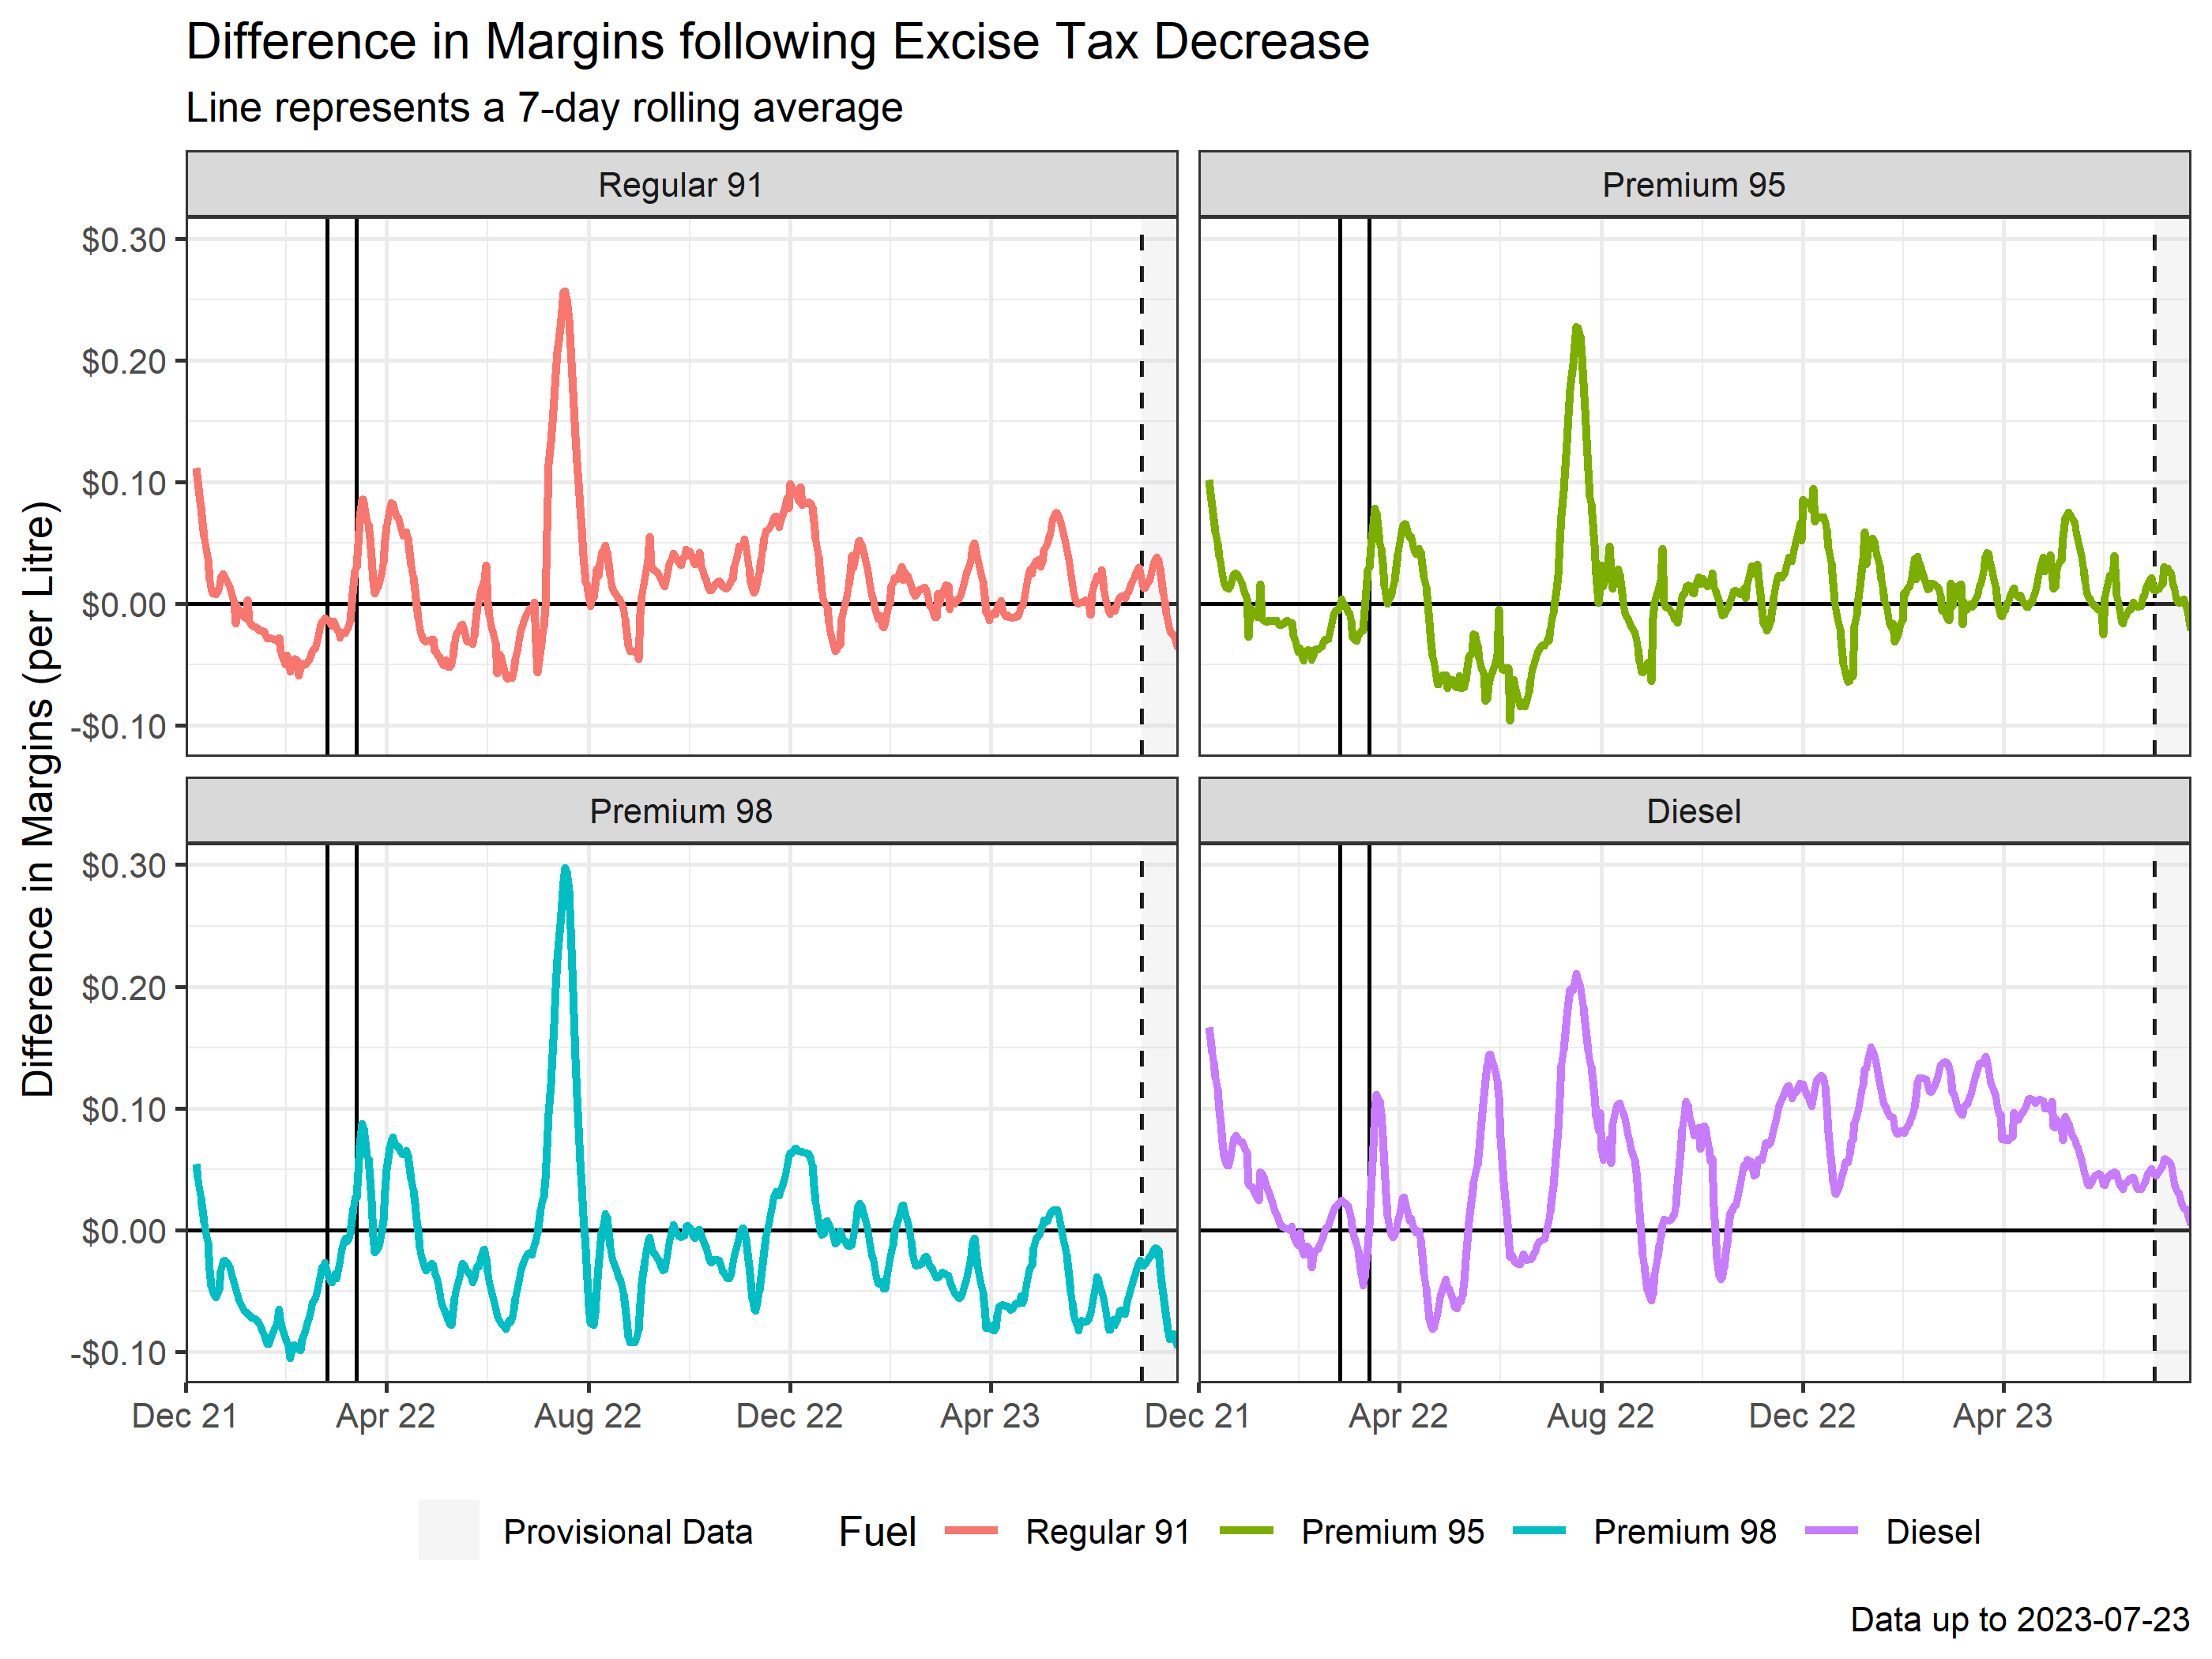Click the 'Dec 21' label at the far left x-axis
2212x1659 pixels.
185,1417
